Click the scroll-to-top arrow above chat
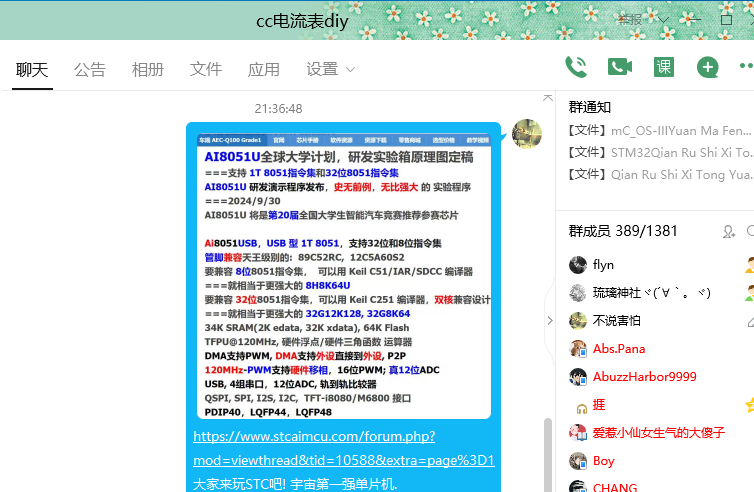The width and height of the screenshot is (754, 492). pyautogui.click(x=548, y=98)
